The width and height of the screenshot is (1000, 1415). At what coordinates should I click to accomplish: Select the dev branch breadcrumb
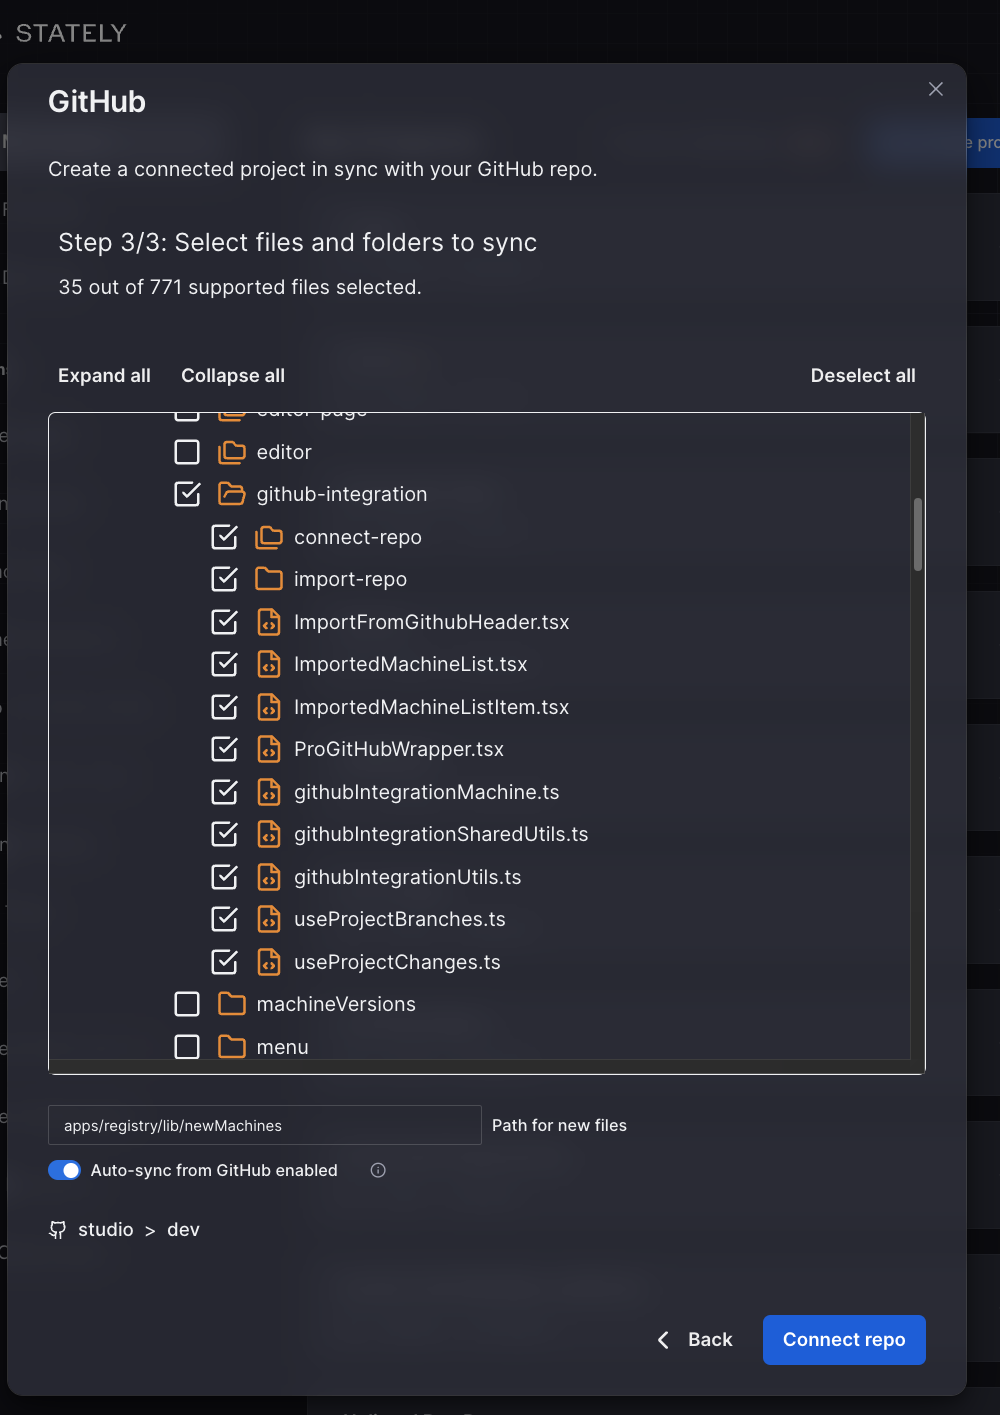183,1229
